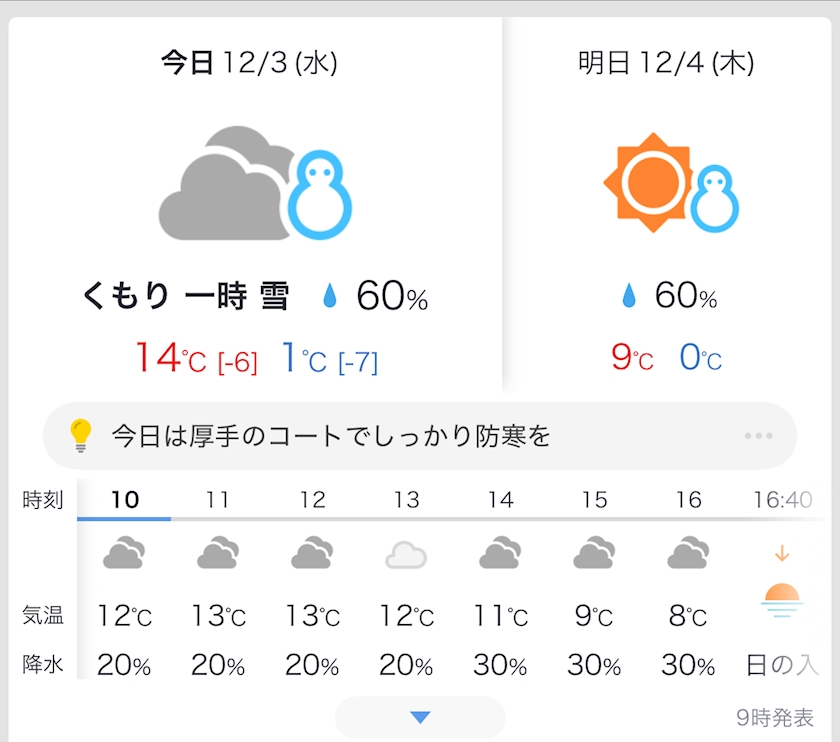Select the 10 o'clock hour column header
The height and width of the screenshot is (742, 840).
[x=125, y=500]
